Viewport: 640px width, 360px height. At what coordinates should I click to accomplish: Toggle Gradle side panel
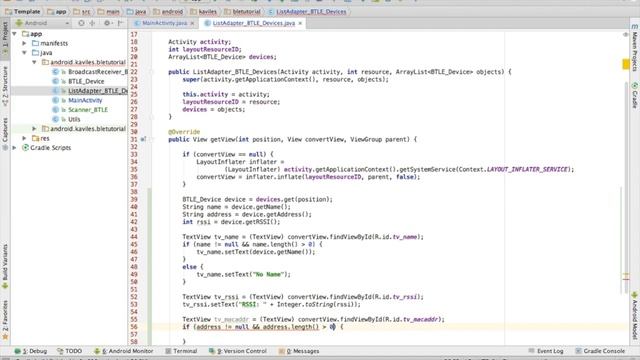click(x=635, y=95)
